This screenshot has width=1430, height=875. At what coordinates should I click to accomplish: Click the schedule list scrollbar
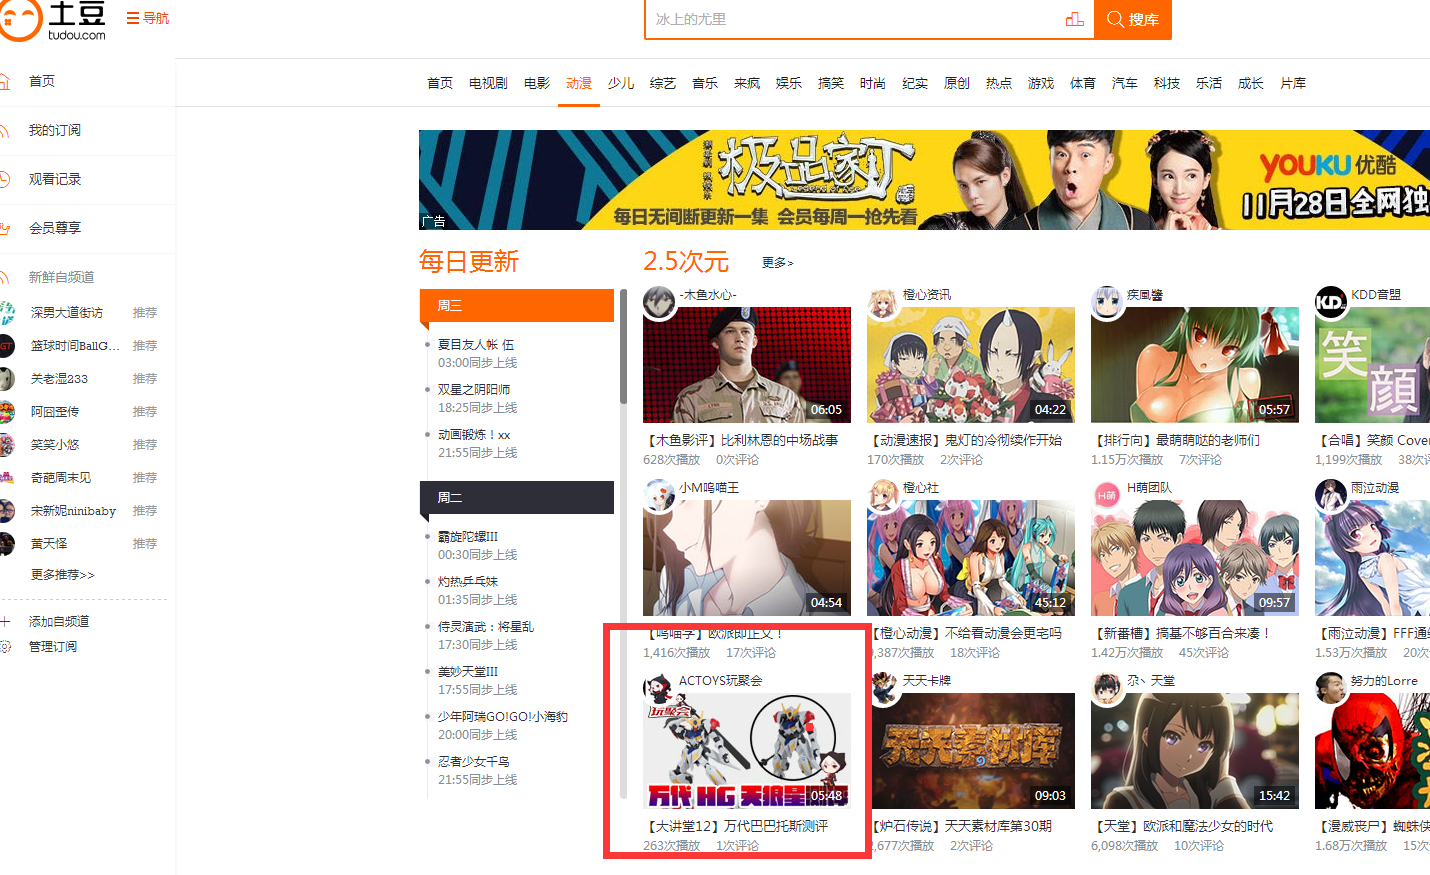[x=623, y=348]
